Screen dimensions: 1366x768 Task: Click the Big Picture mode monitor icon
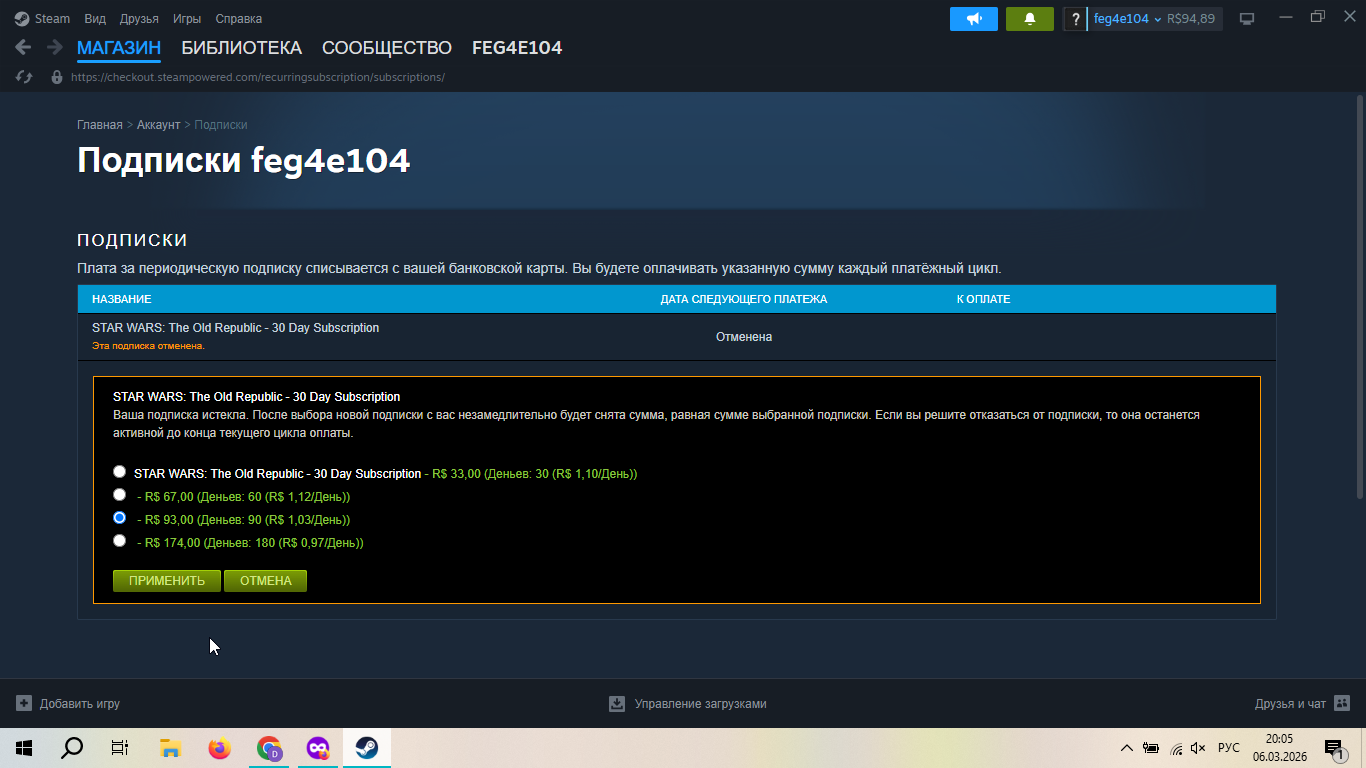[x=1246, y=19]
